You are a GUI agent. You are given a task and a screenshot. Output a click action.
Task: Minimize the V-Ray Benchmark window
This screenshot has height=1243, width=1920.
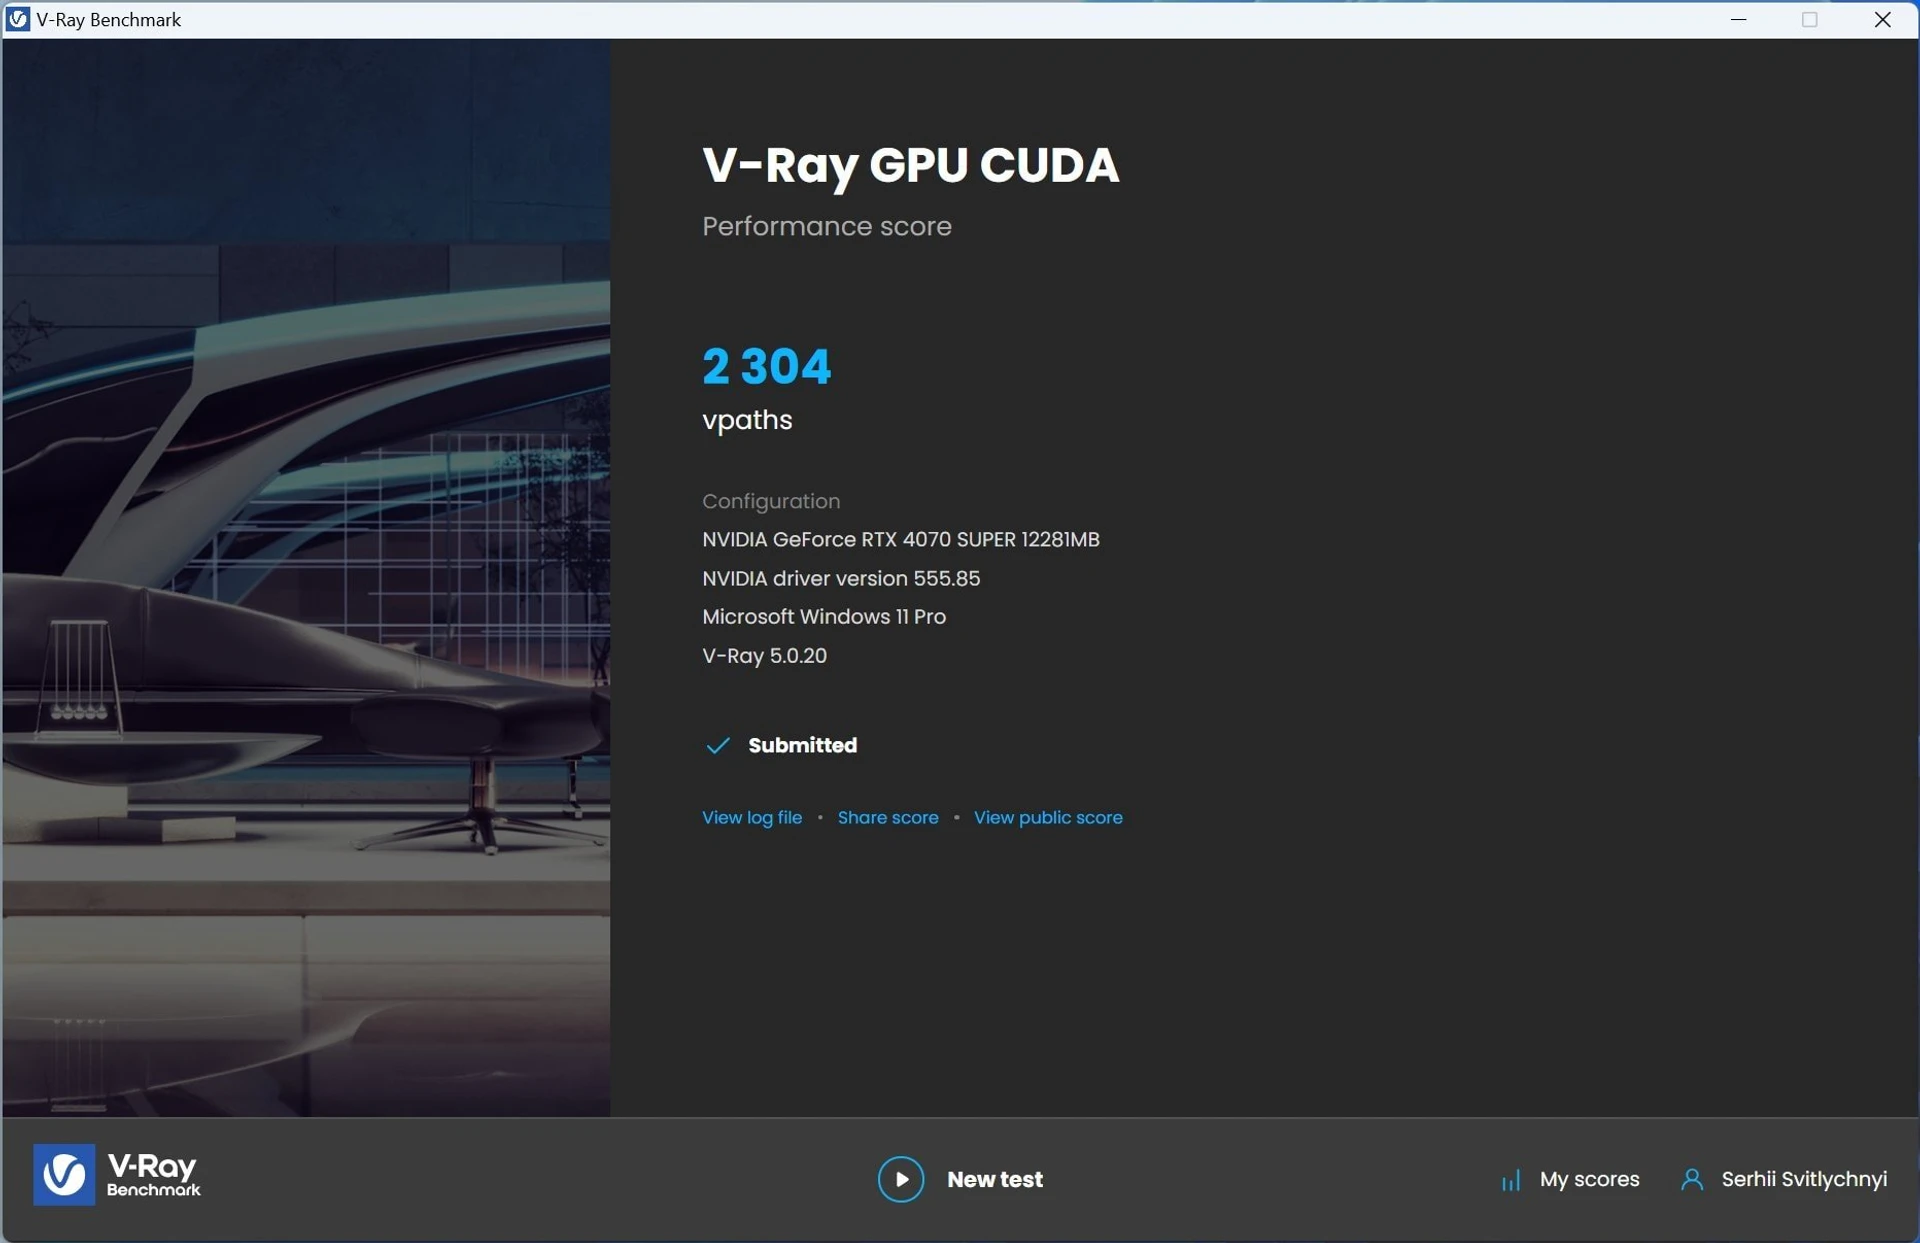[x=1738, y=19]
